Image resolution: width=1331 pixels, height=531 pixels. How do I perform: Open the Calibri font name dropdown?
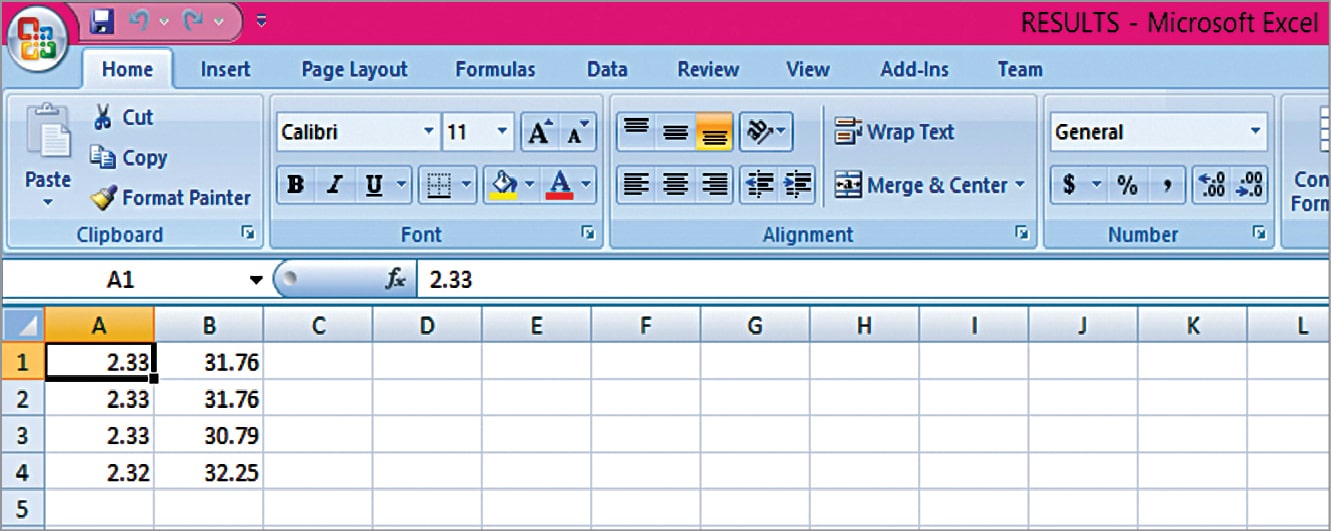pos(428,132)
